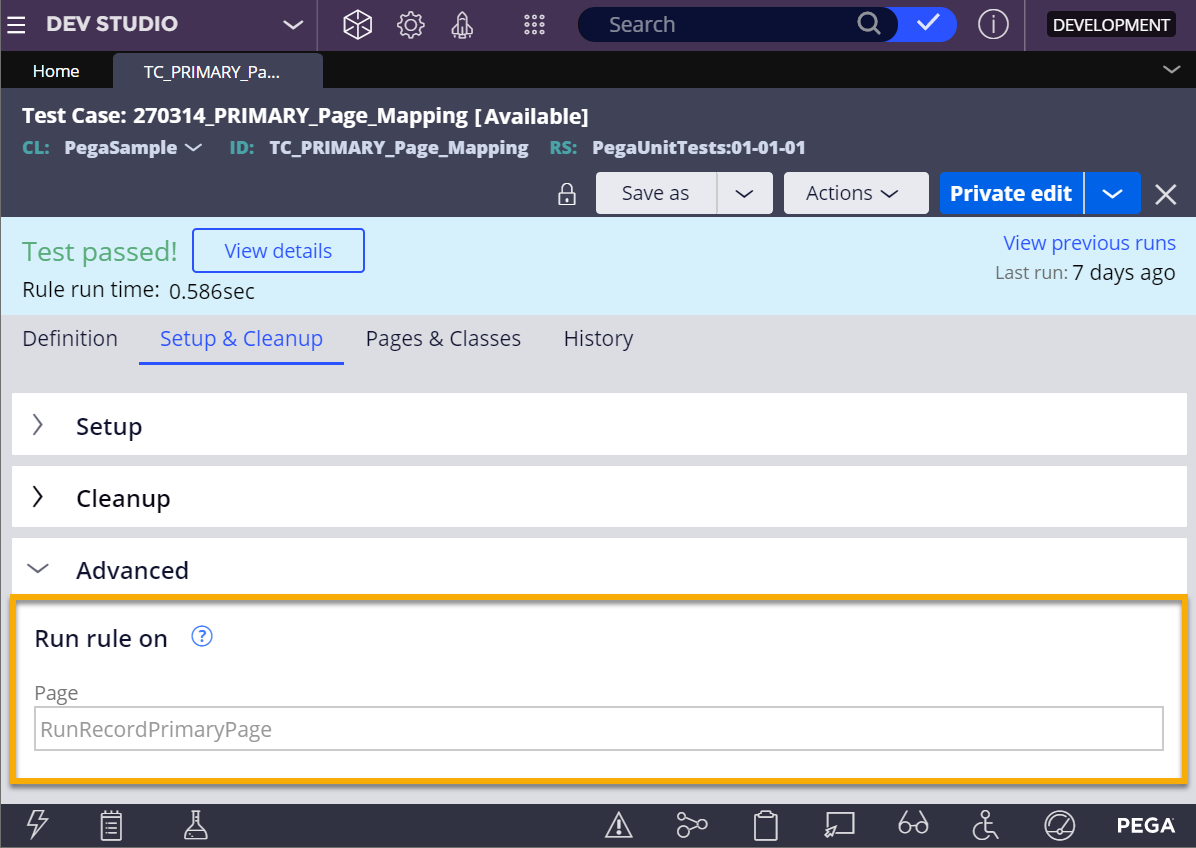Open the settings gear icon in header

click(411, 25)
